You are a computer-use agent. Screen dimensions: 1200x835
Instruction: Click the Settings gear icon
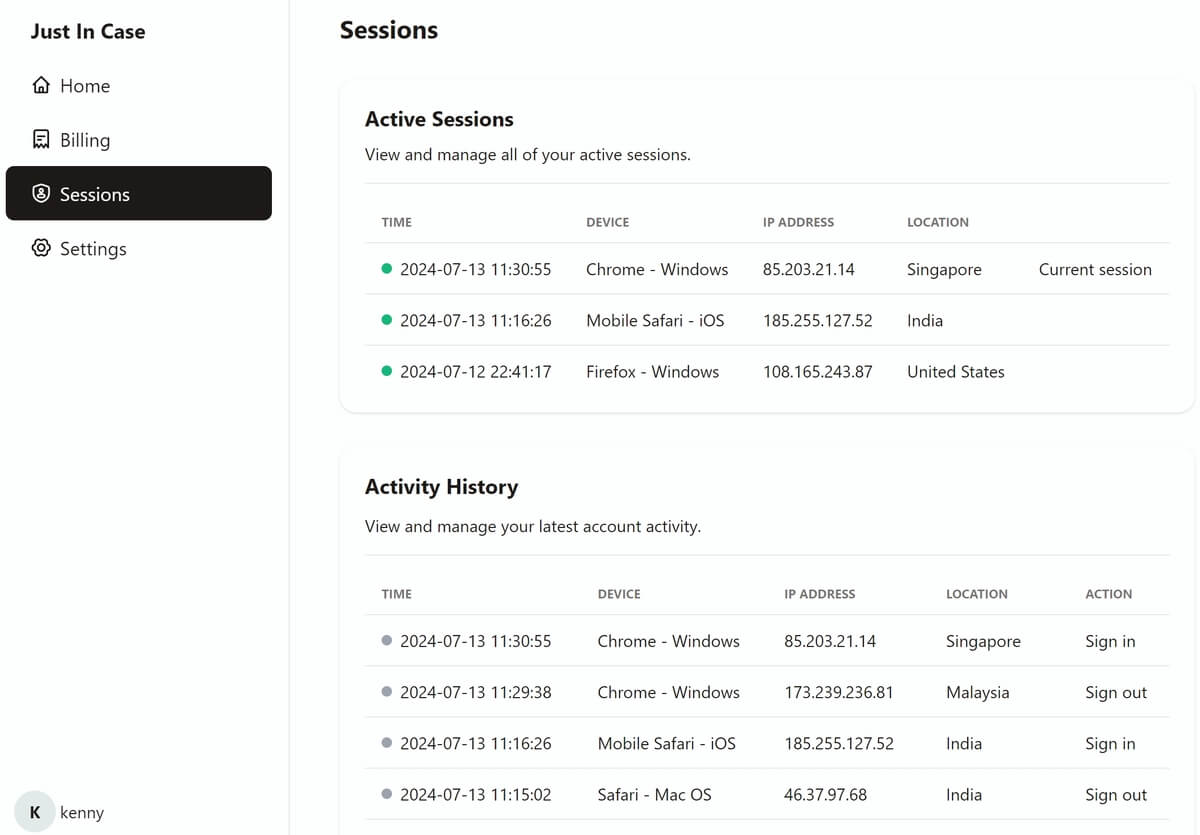[x=41, y=247]
